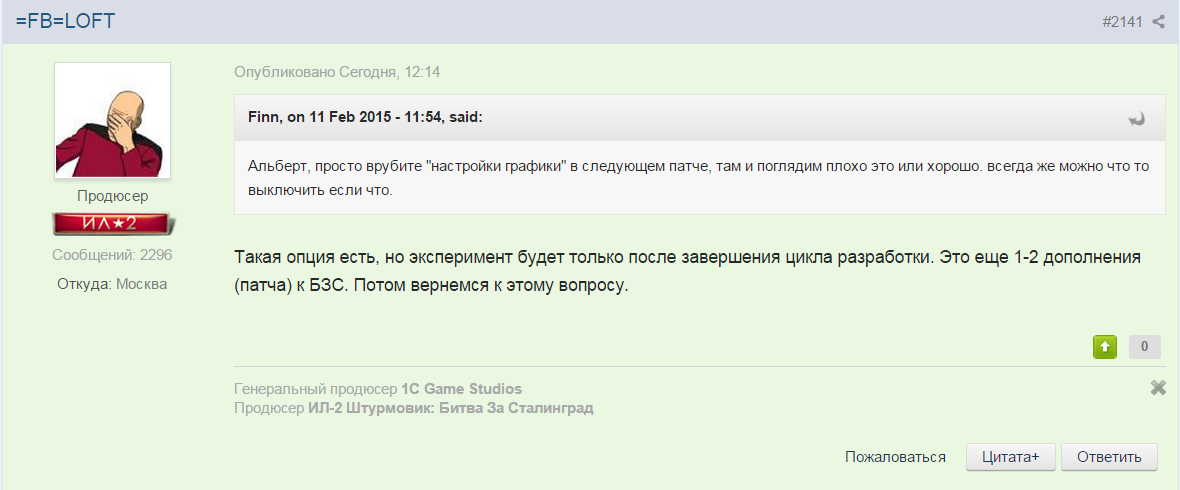Viewport: 1180px width, 490px height.
Task: Toggle multiquote with Цитата+ button
Action: pyautogui.click(x=1011, y=457)
